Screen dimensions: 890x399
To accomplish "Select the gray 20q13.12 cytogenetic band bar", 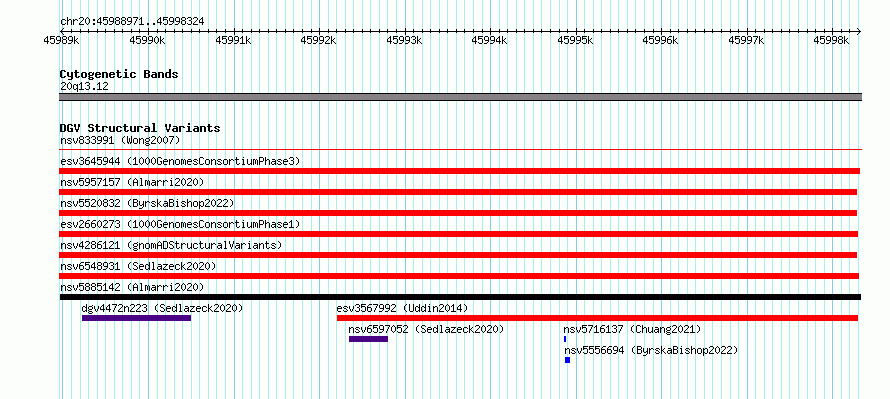I will click(460, 97).
